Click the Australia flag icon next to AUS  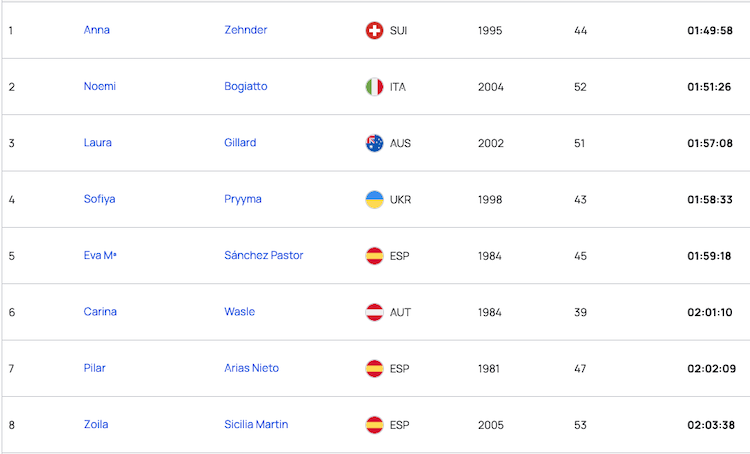pyautogui.click(x=375, y=143)
